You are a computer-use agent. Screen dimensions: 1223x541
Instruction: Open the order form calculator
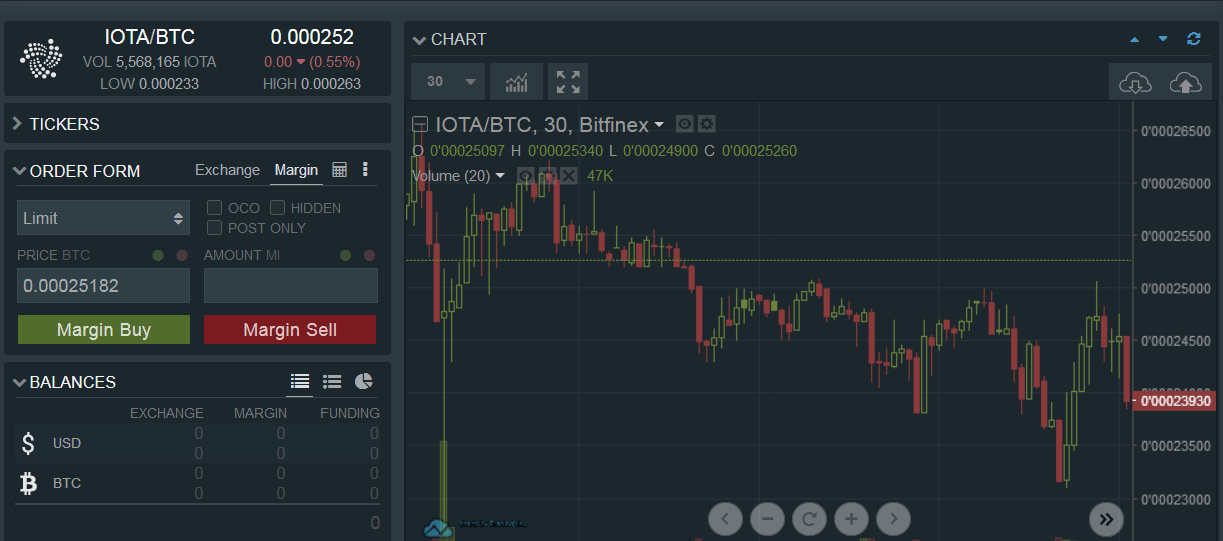(339, 170)
